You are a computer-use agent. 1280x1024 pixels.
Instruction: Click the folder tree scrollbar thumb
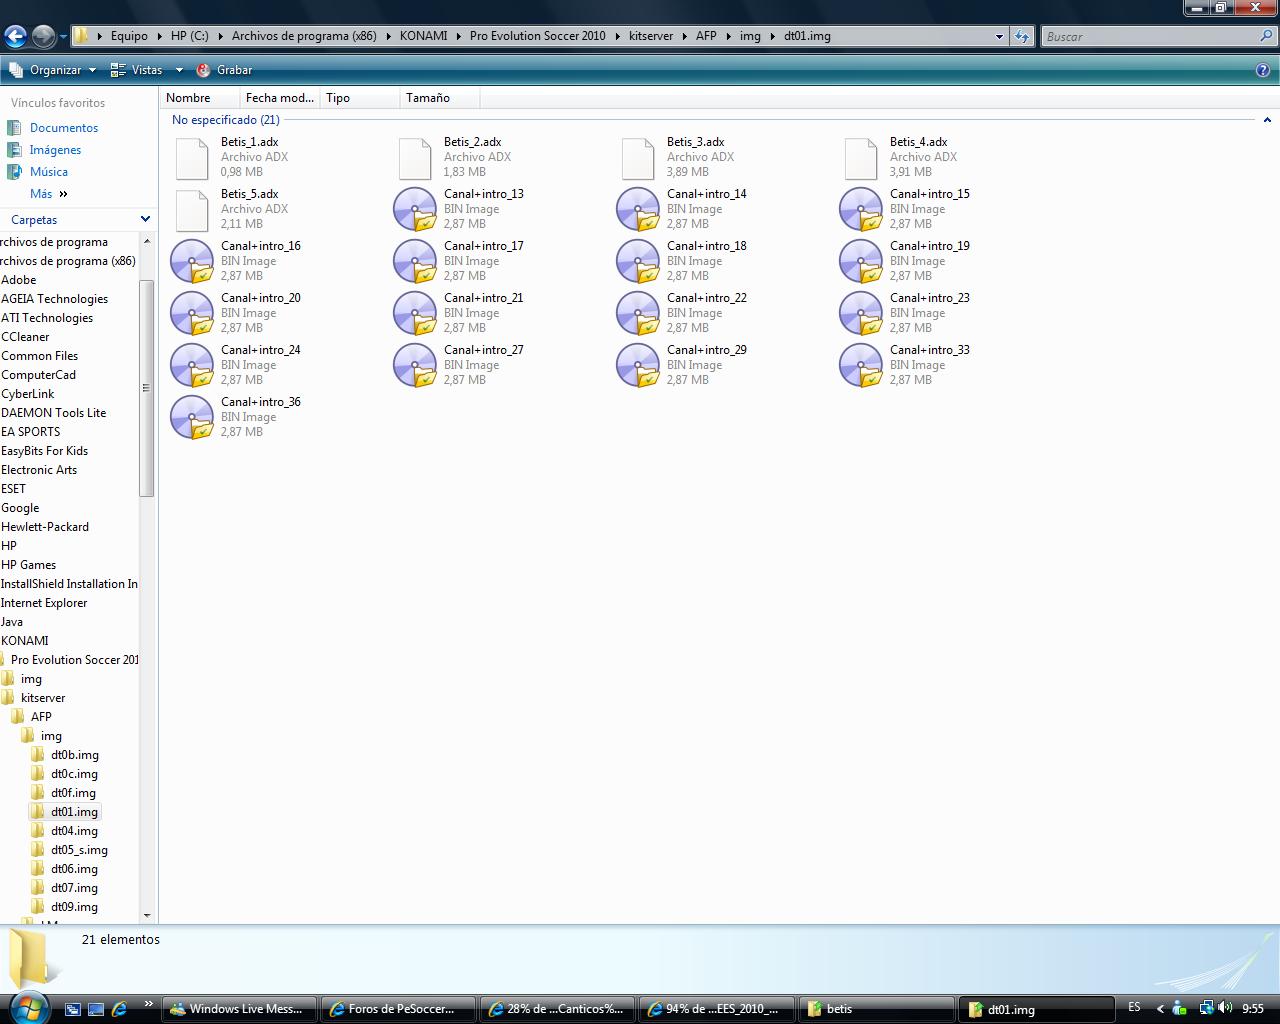[x=147, y=388]
